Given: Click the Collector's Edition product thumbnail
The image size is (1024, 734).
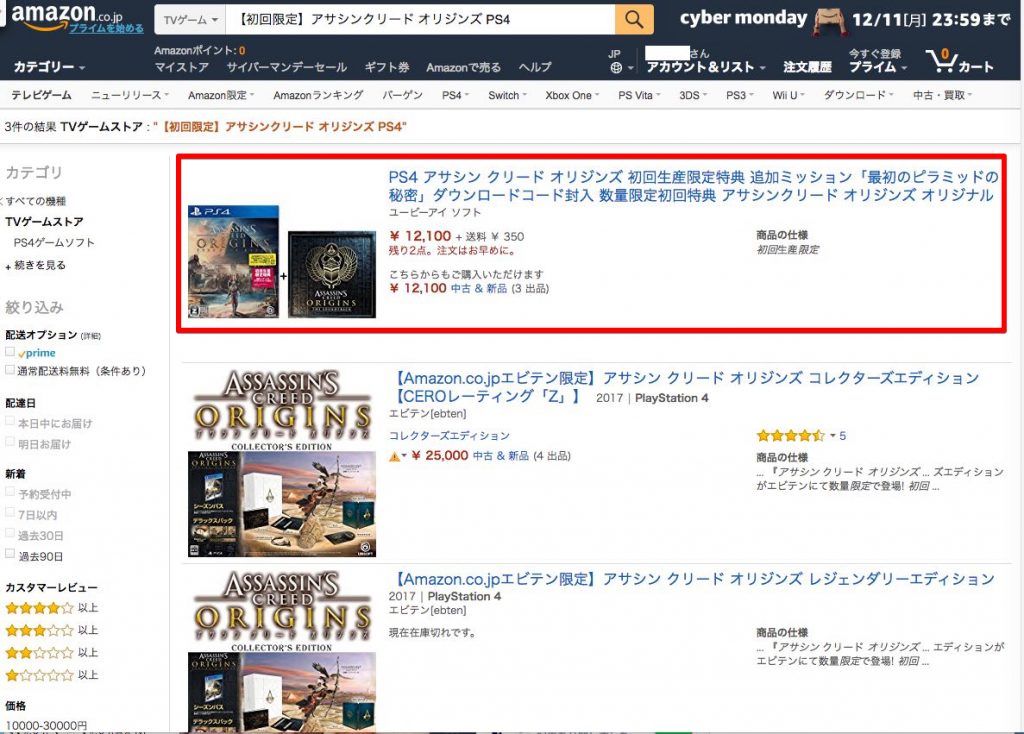Looking at the screenshot, I should [281, 462].
